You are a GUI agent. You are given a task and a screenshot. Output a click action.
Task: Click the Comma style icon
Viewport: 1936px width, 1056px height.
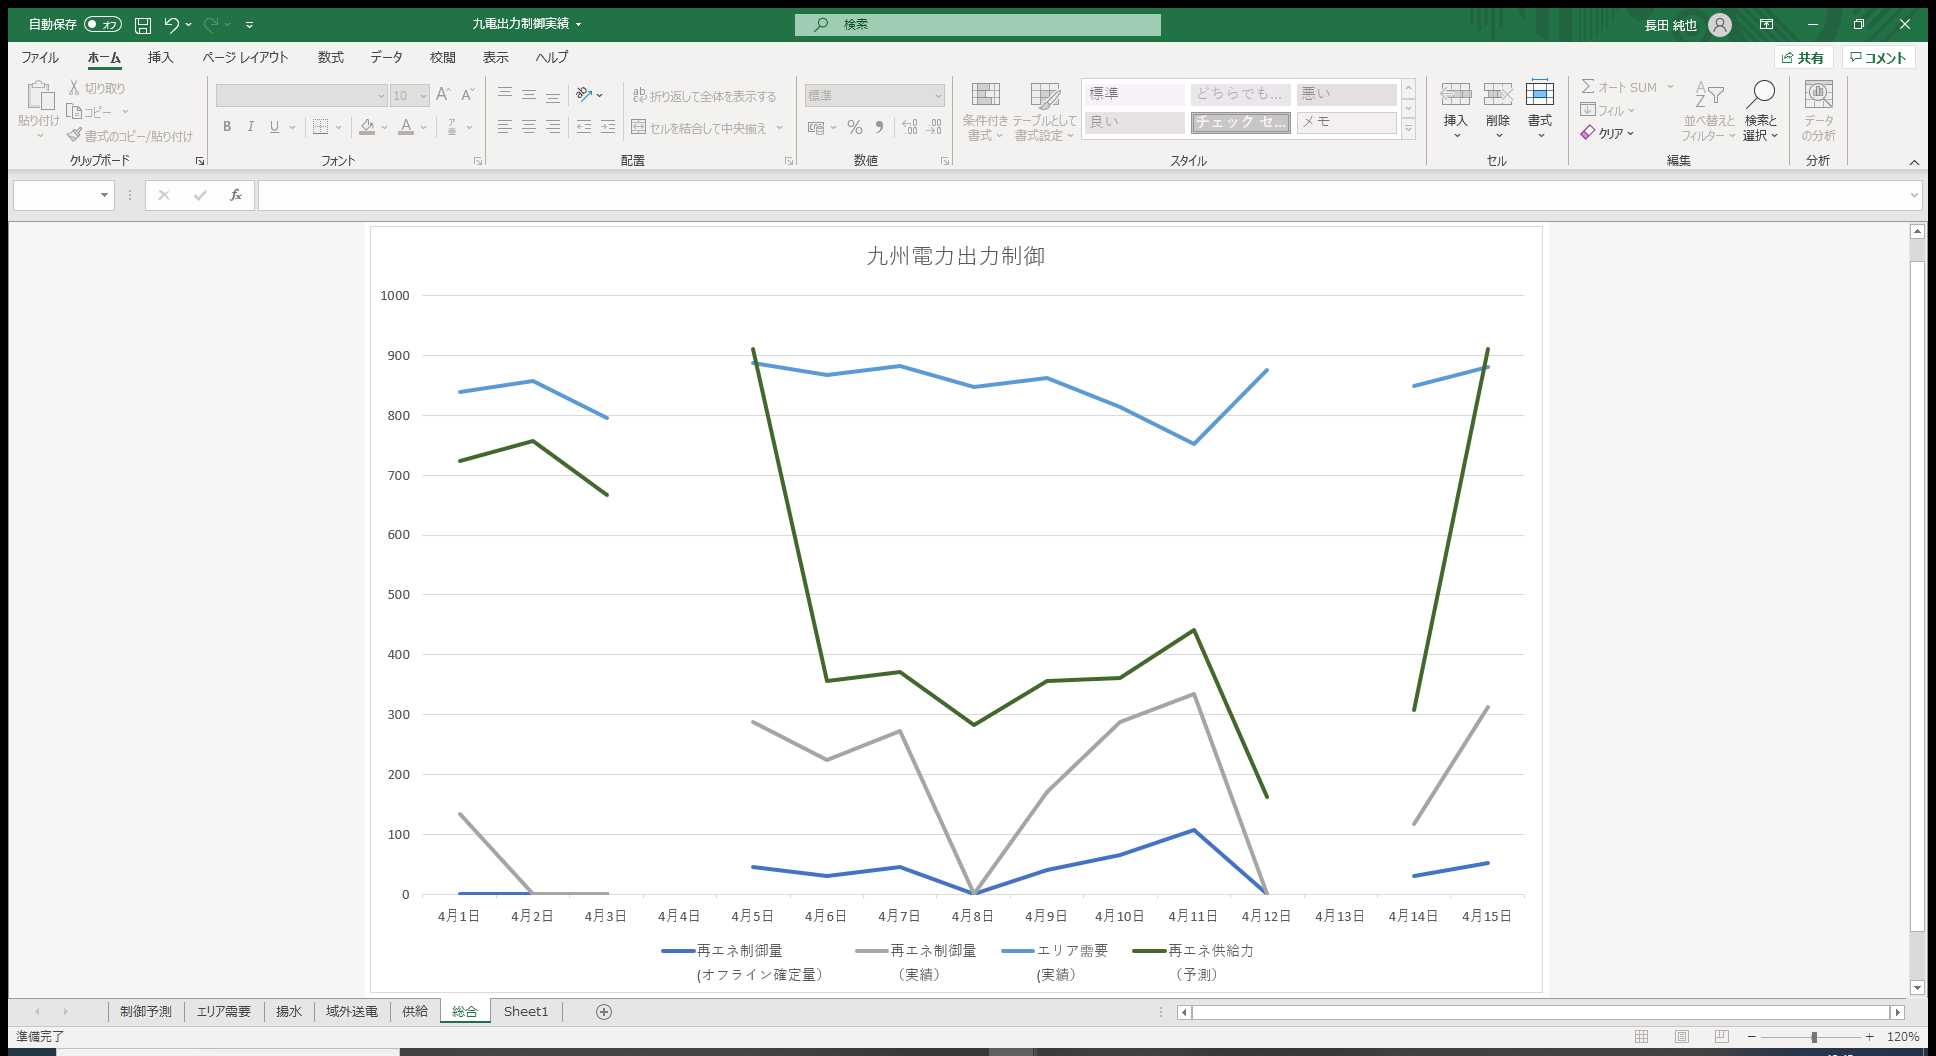pyautogui.click(x=879, y=127)
